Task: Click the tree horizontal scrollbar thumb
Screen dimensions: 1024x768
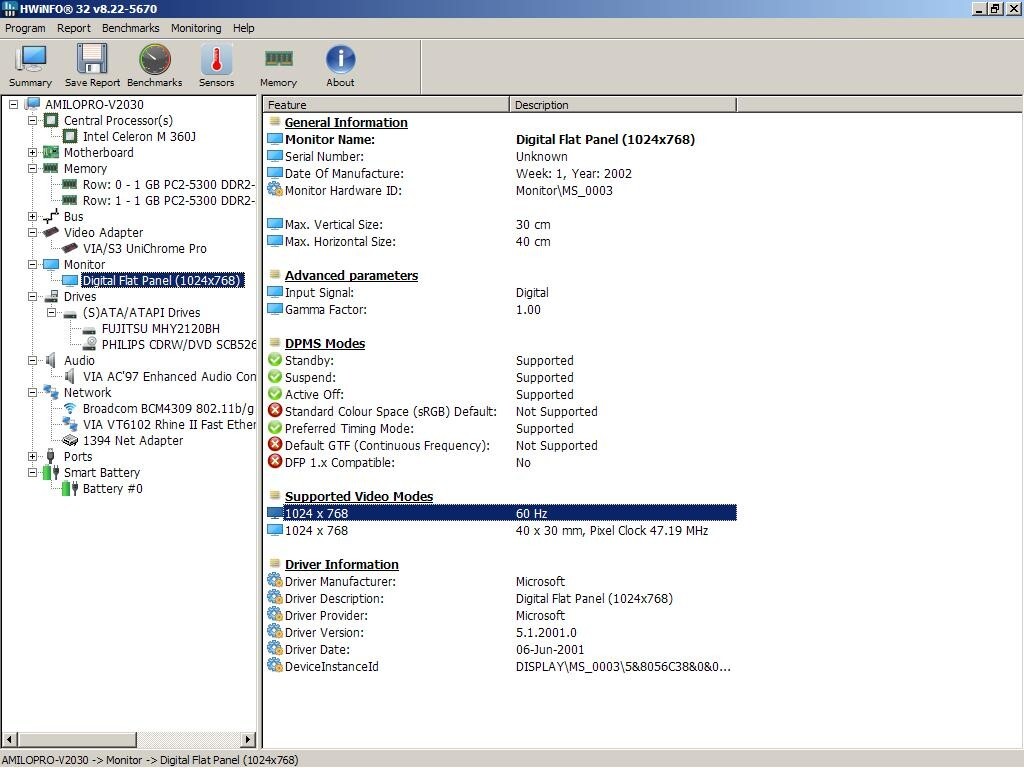Action: click(x=77, y=740)
